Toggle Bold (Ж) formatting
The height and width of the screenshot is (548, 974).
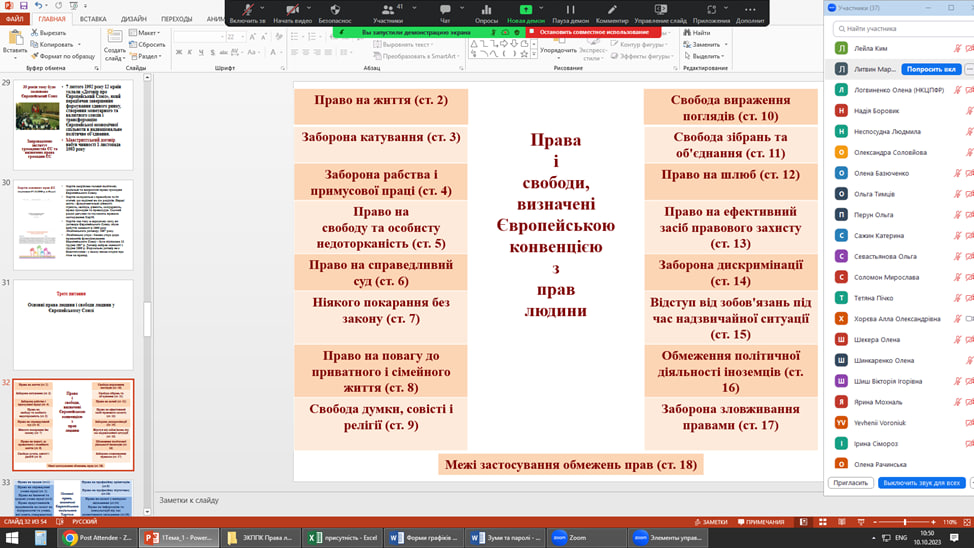coord(179,52)
